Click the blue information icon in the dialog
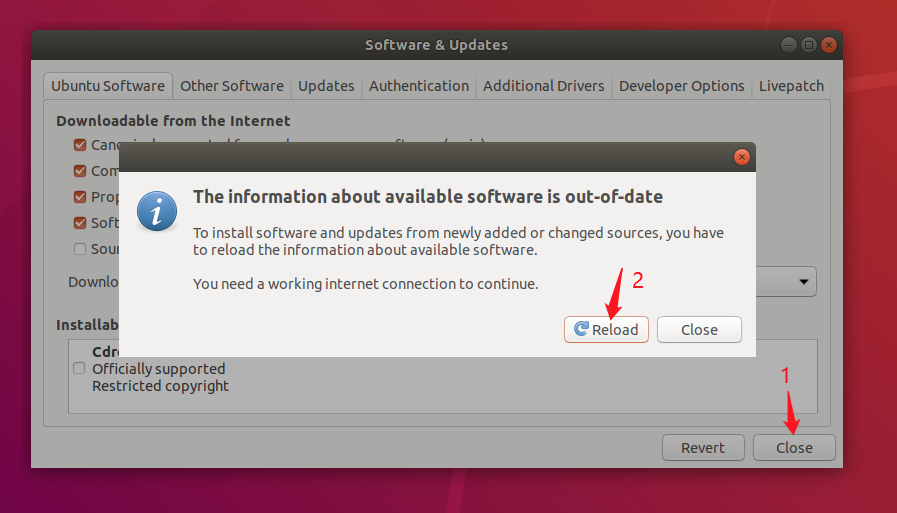This screenshot has height=513, width=897. (157, 211)
